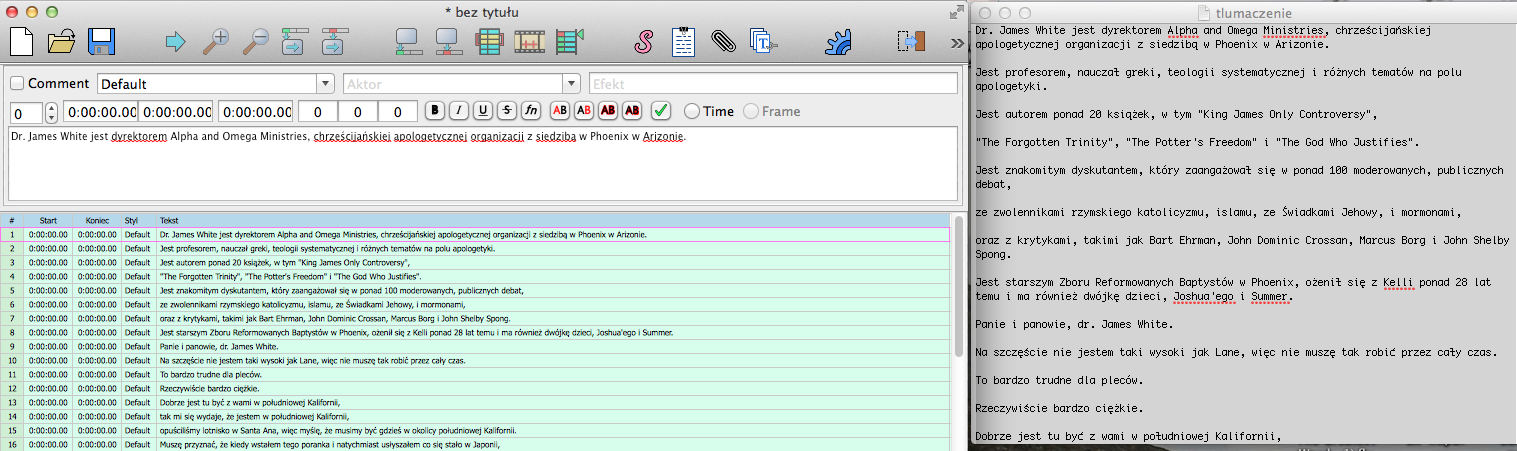Pick the outline color (third AB swatch)
This screenshot has width=1517, height=451.
(608, 111)
